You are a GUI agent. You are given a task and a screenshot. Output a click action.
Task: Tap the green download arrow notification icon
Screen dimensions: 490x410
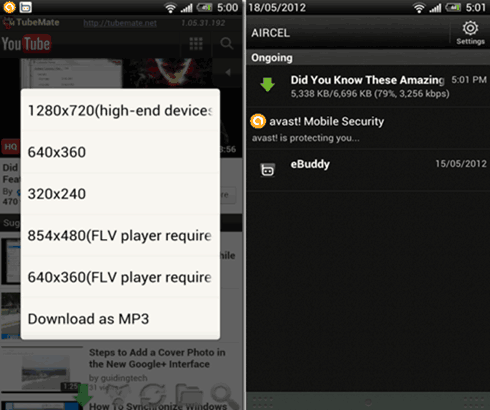[267, 85]
